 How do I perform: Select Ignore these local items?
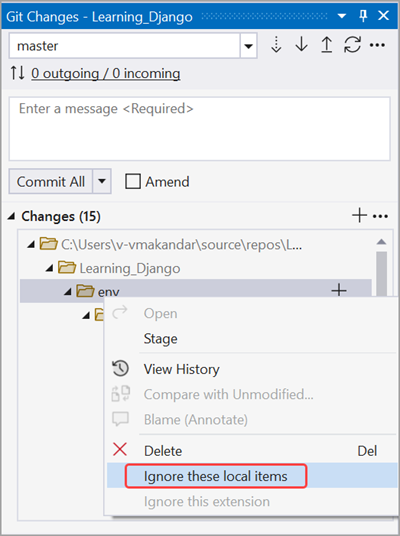pyautogui.click(x=216, y=476)
